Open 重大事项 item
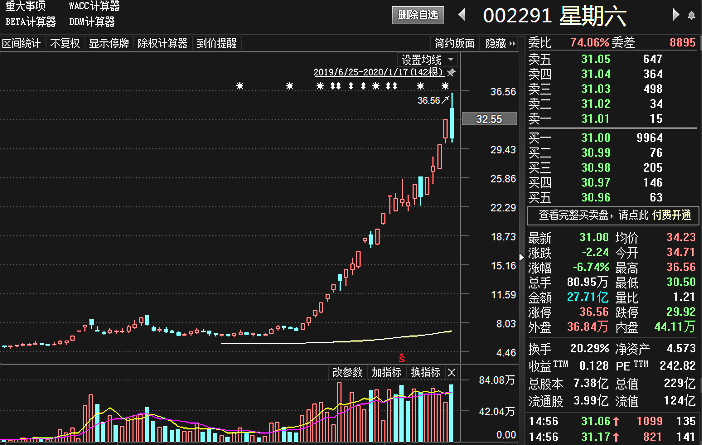 pyautogui.click(x=26, y=6)
